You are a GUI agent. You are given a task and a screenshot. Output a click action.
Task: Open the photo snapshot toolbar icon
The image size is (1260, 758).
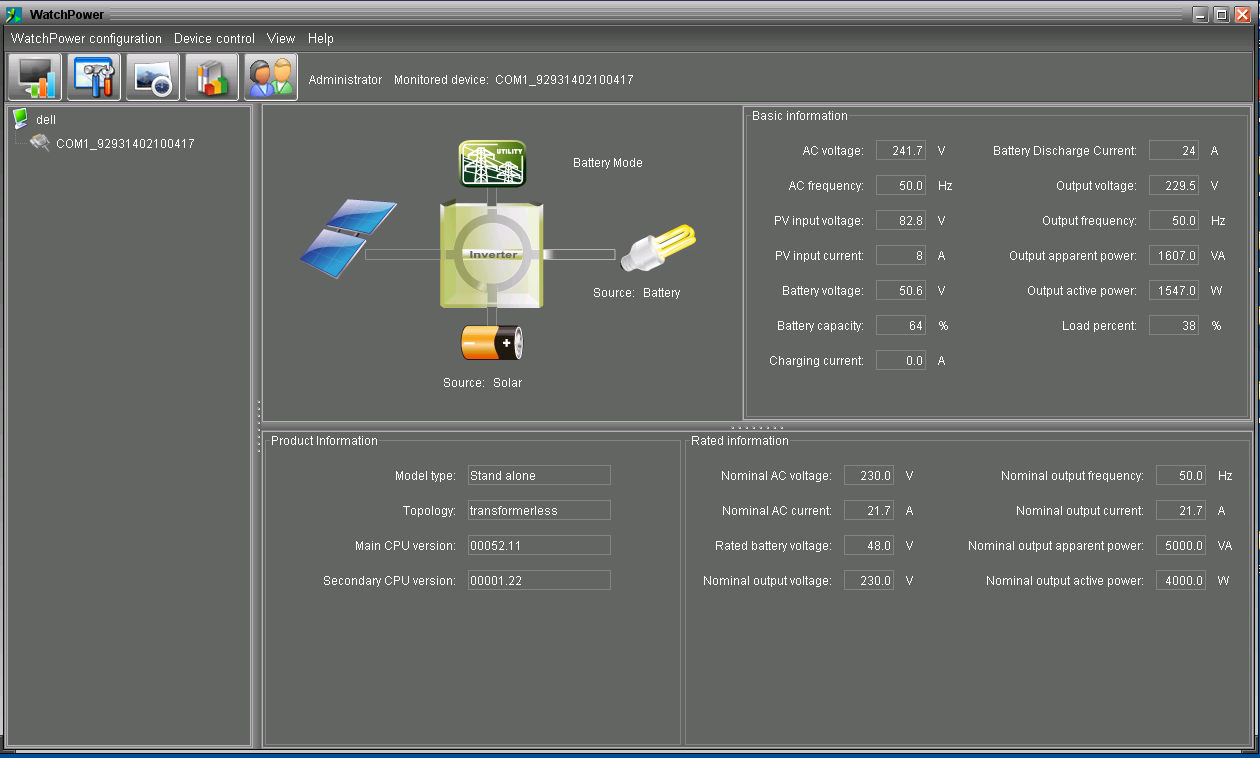[153, 77]
